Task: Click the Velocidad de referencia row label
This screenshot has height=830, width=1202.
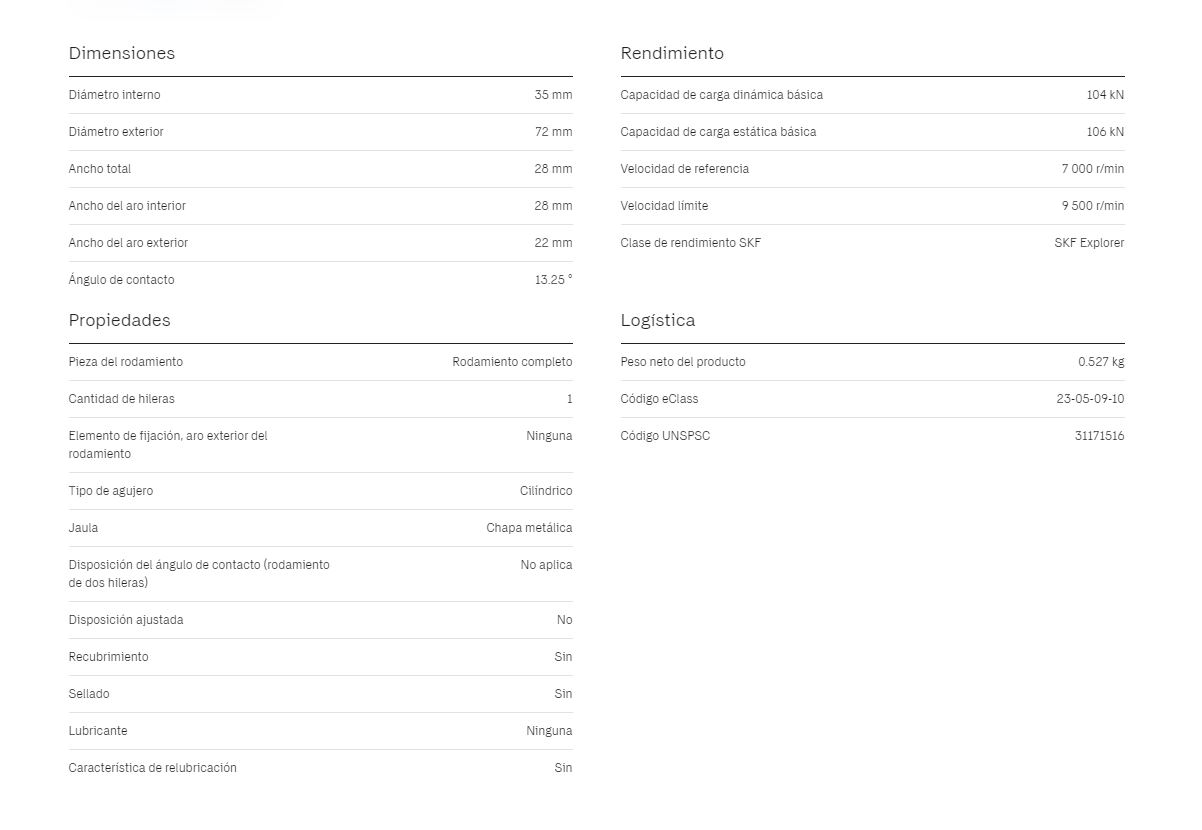Action: coord(684,169)
